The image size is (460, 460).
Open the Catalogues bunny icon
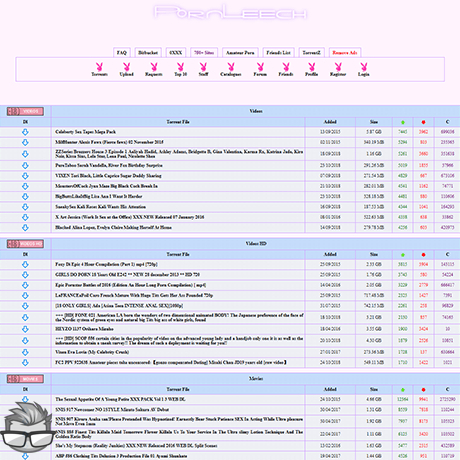coord(231,67)
